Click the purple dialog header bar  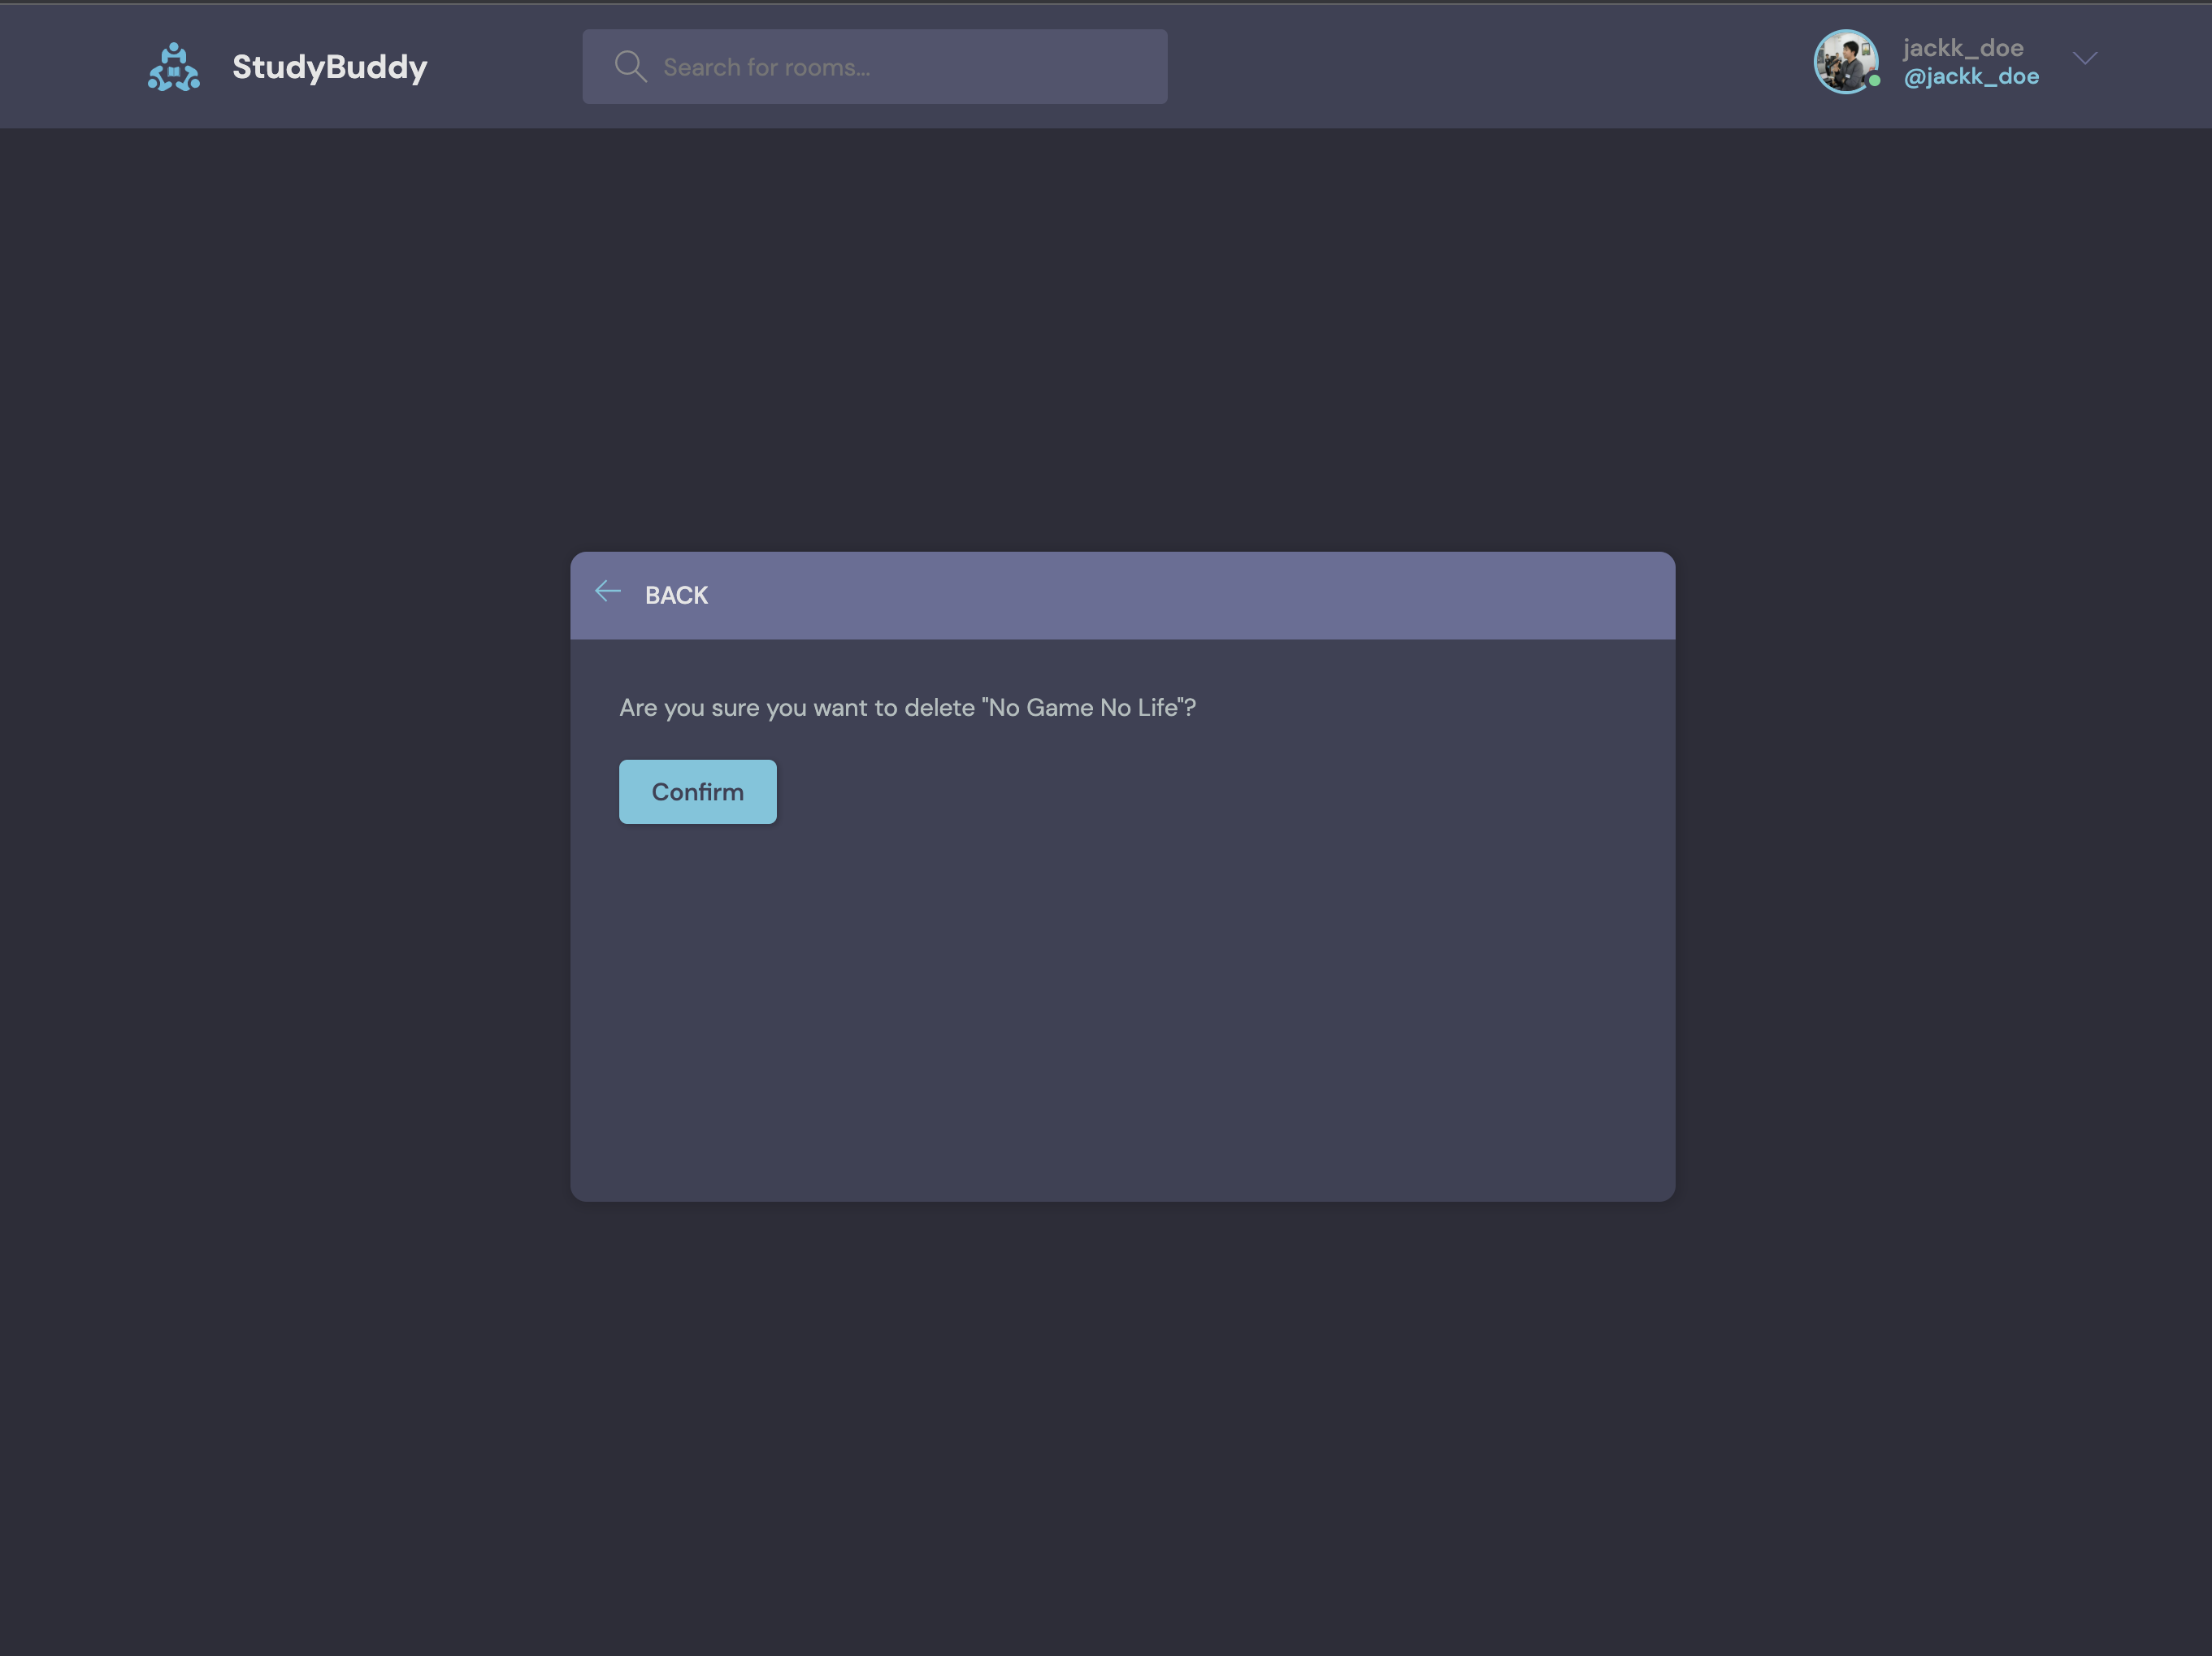[1300, 594]
